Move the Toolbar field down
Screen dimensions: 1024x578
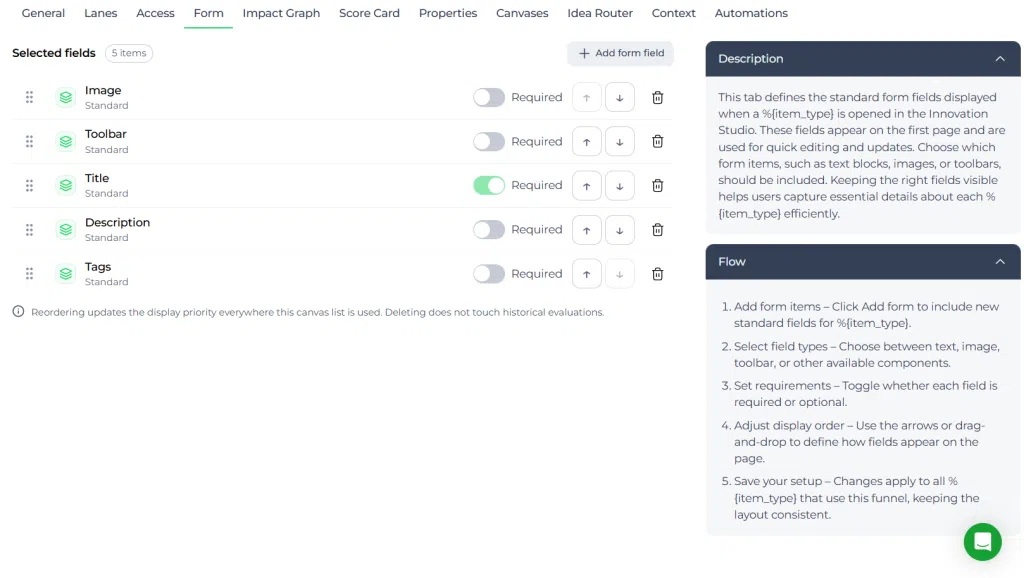tap(620, 142)
